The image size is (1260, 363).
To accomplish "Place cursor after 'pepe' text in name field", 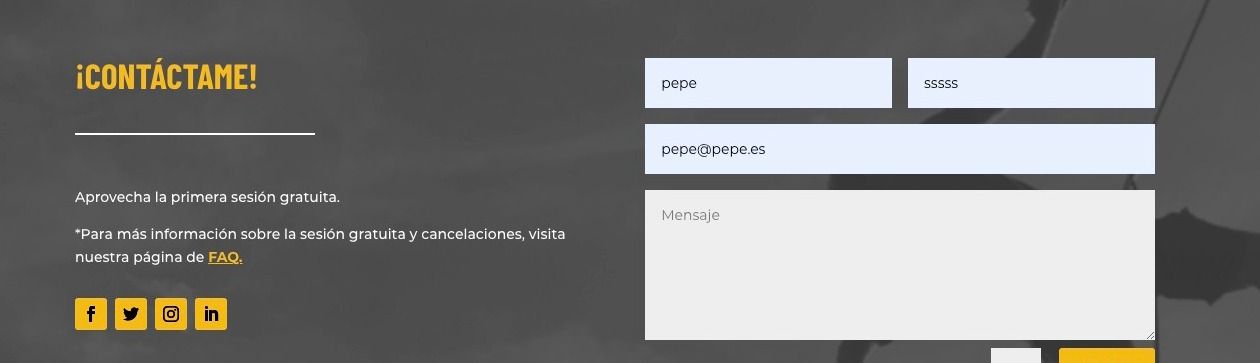I will coord(698,83).
